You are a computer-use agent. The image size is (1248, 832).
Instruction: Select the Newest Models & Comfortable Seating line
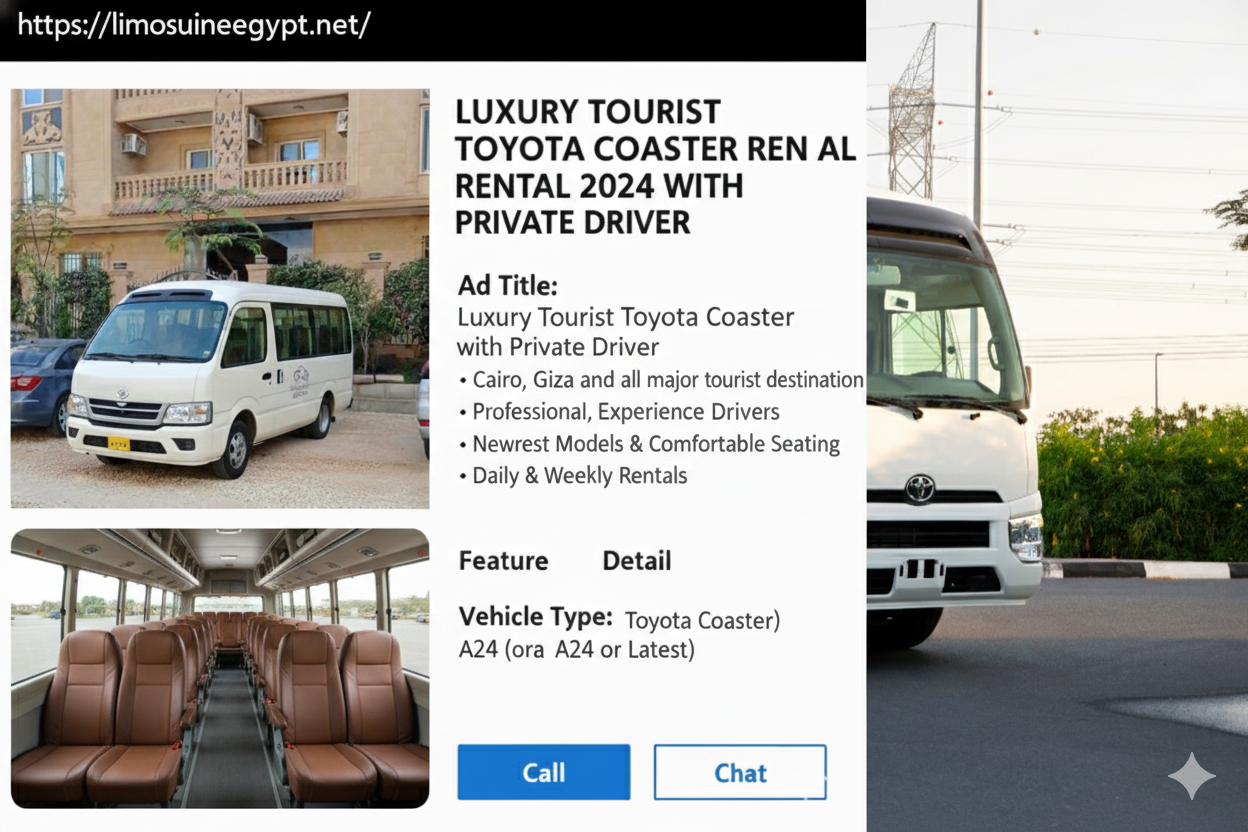(x=648, y=444)
